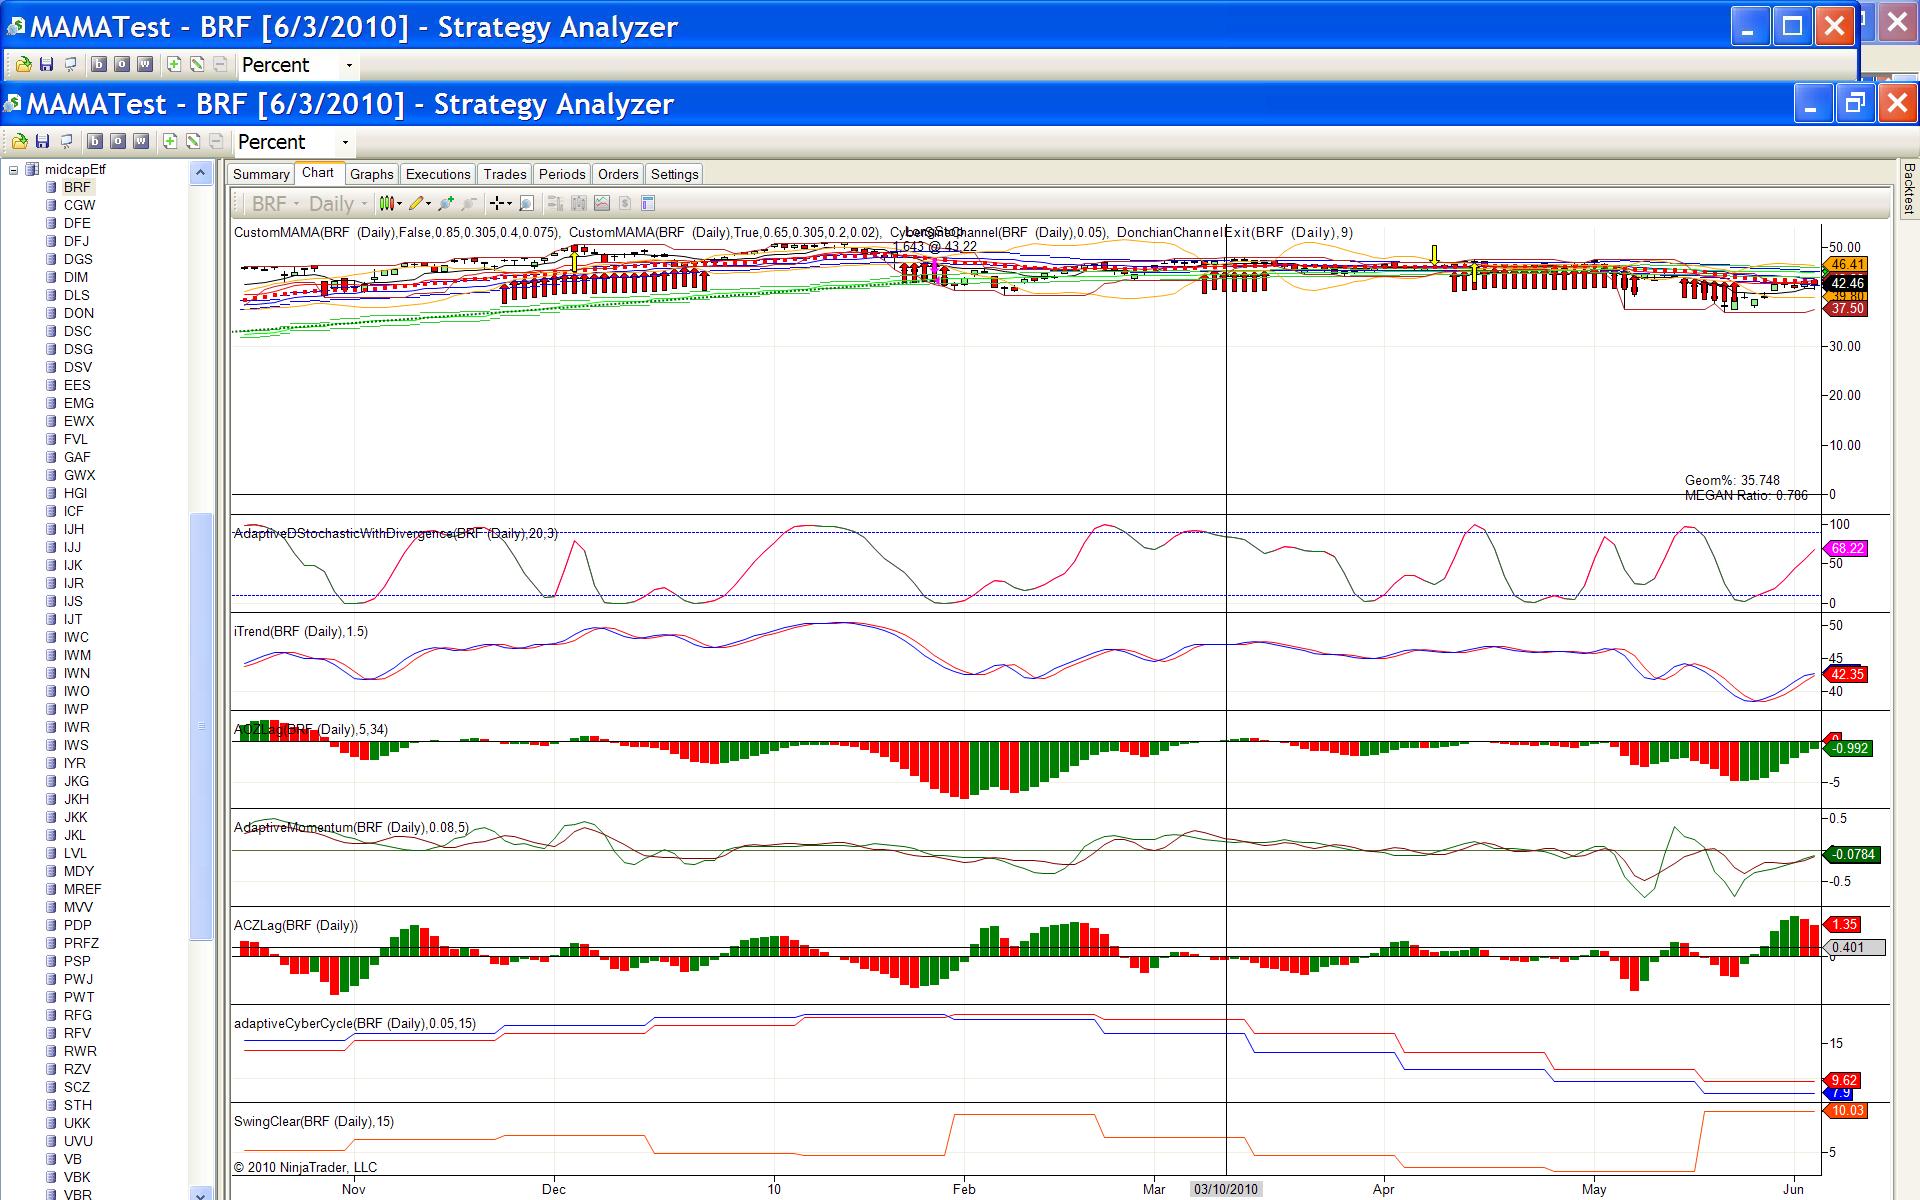Switch to the Trades tab
This screenshot has width=1920, height=1200.
pyautogui.click(x=504, y=174)
